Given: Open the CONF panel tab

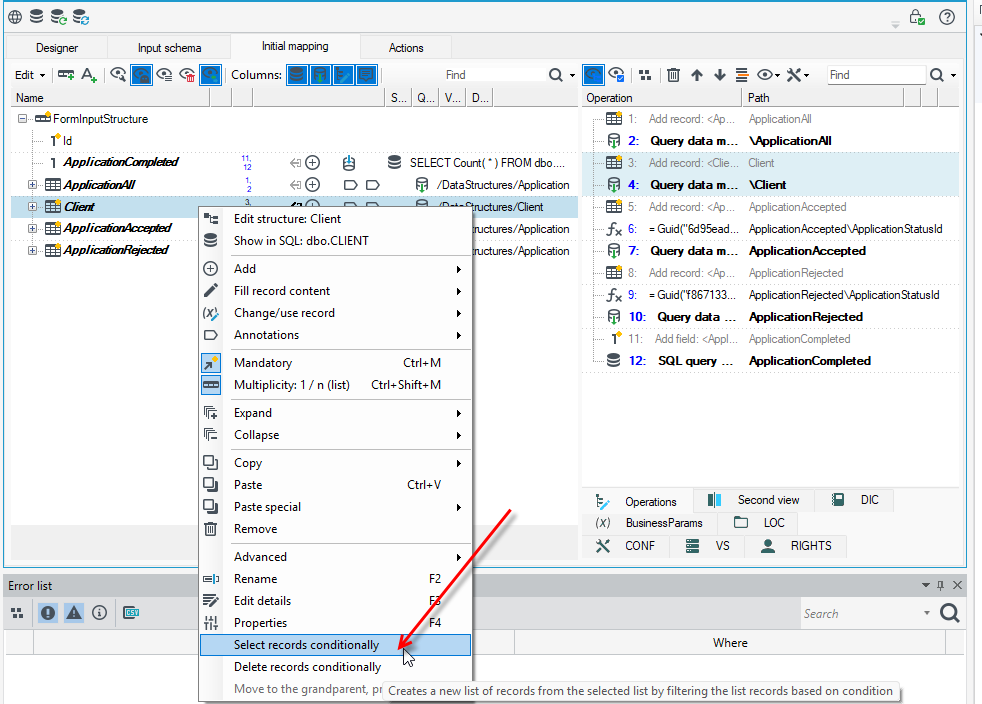Looking at the screenshot, I should point(626,546).
